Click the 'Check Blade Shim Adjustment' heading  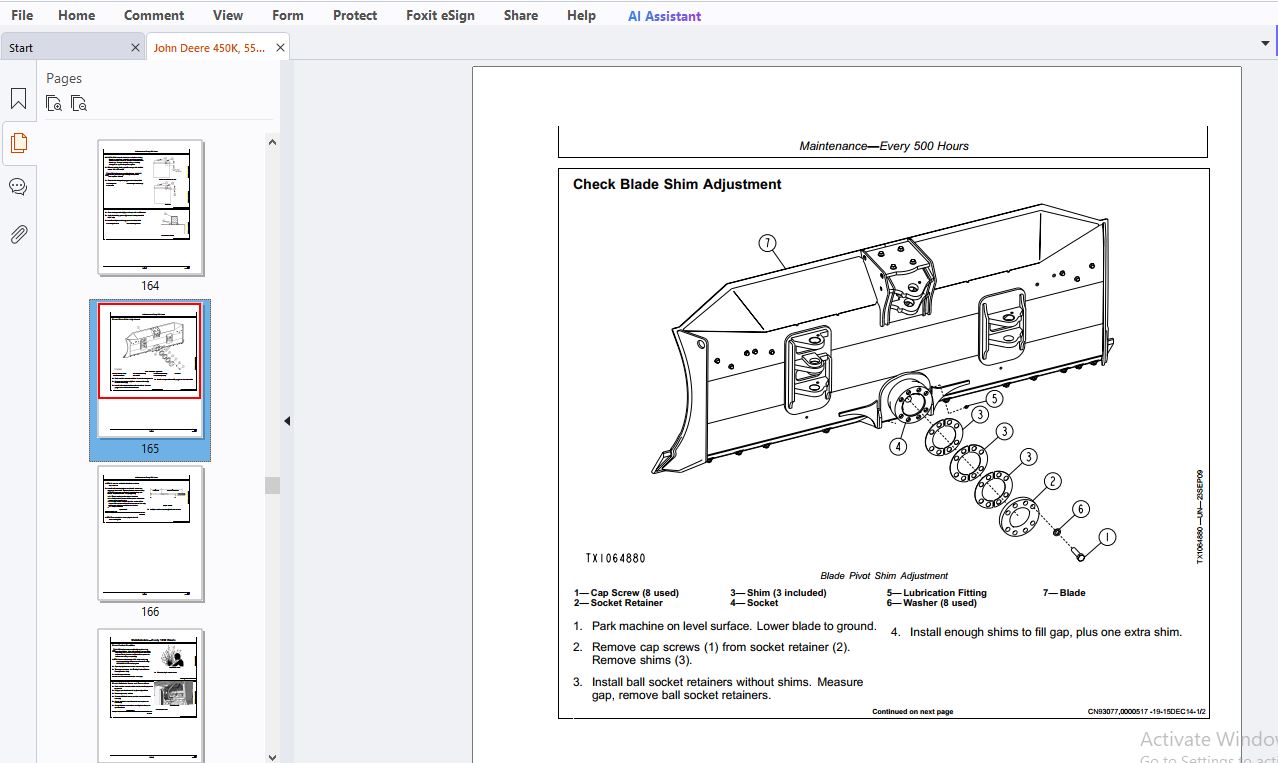point(677,184)
